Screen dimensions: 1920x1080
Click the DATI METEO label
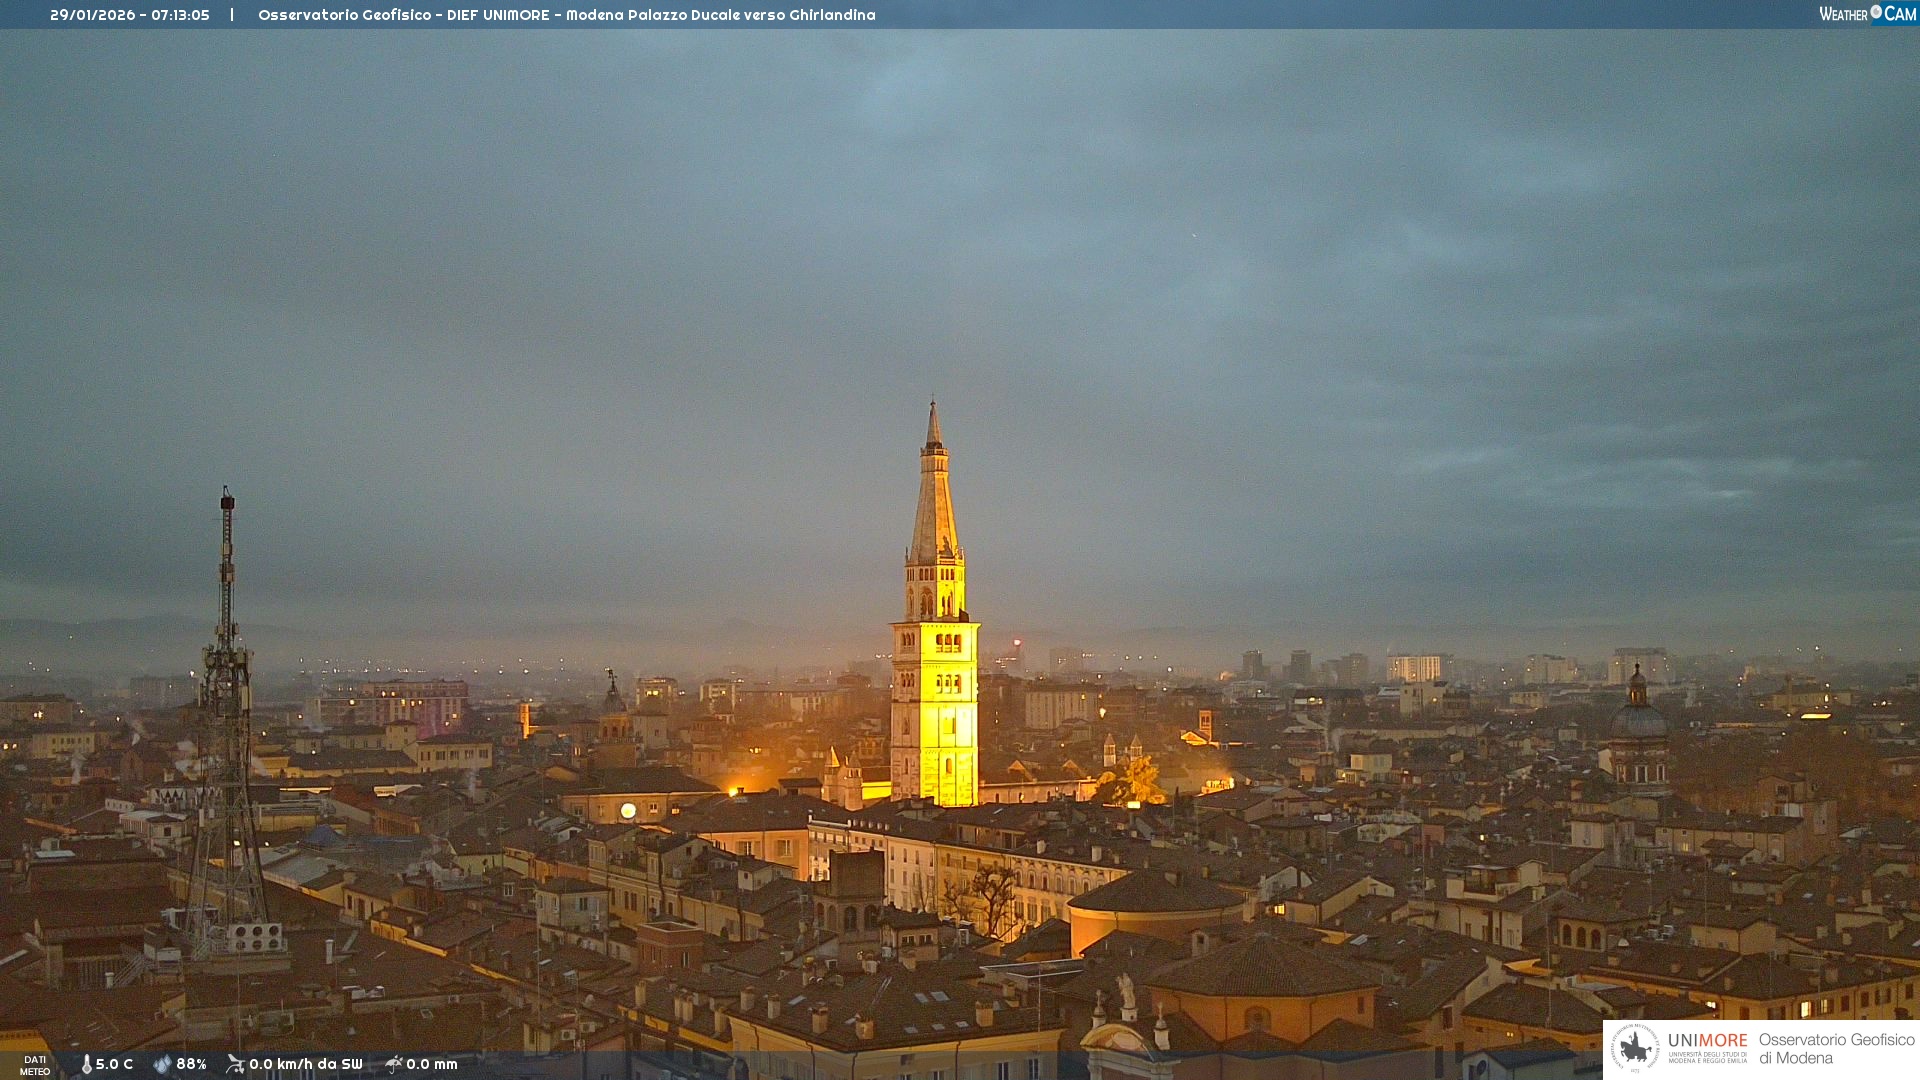tap(35, 1065)
